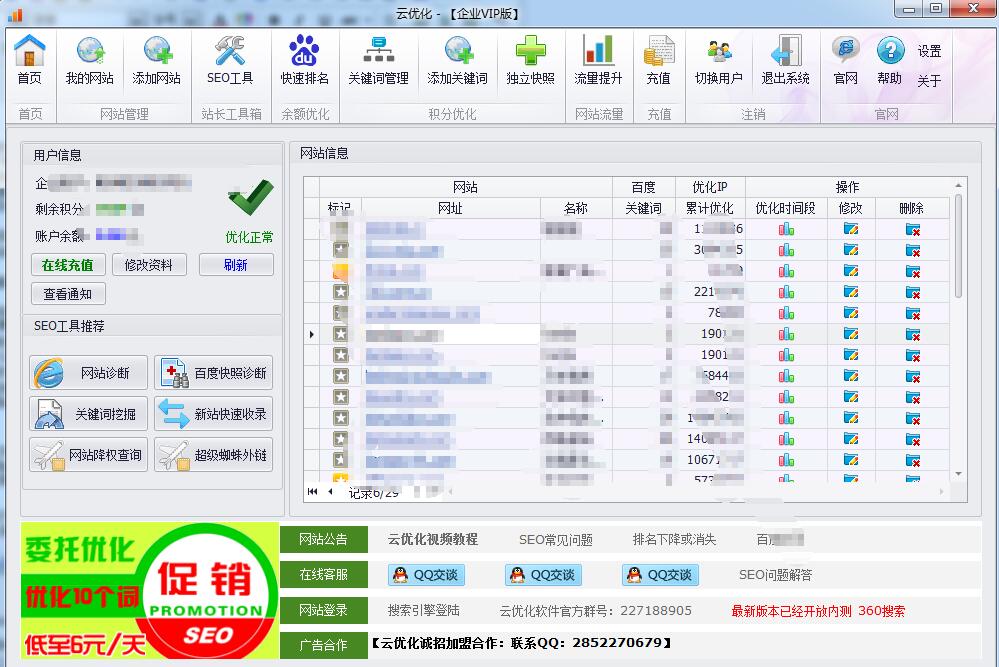Open 关键词管理 in the toolbar
Screen dimensions: 999x667
378,61
